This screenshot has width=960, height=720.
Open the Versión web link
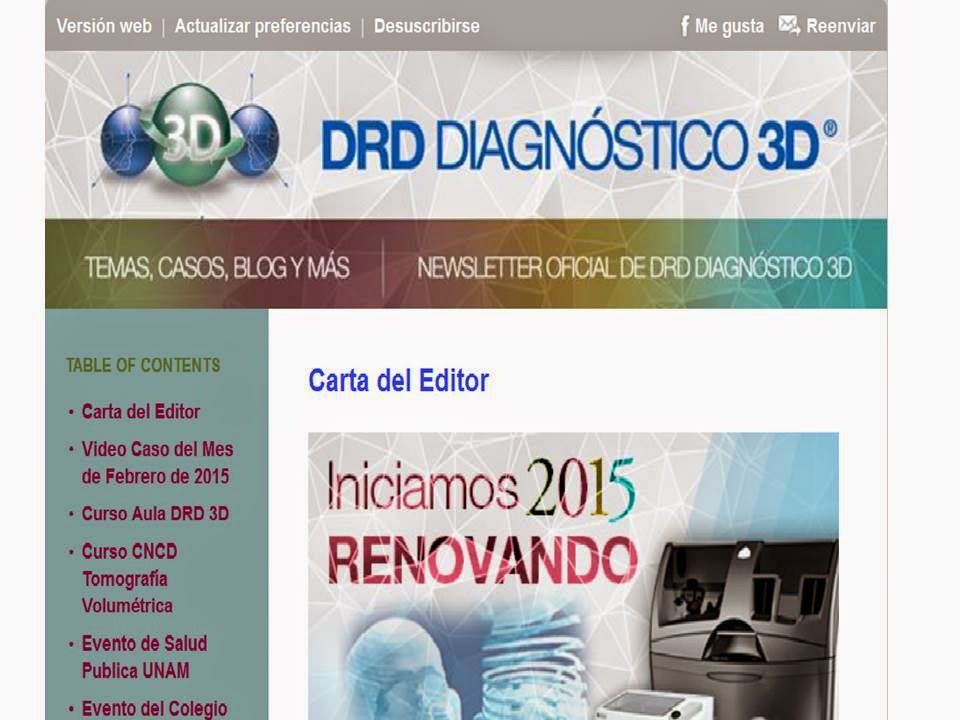click(x=103, y=27)
